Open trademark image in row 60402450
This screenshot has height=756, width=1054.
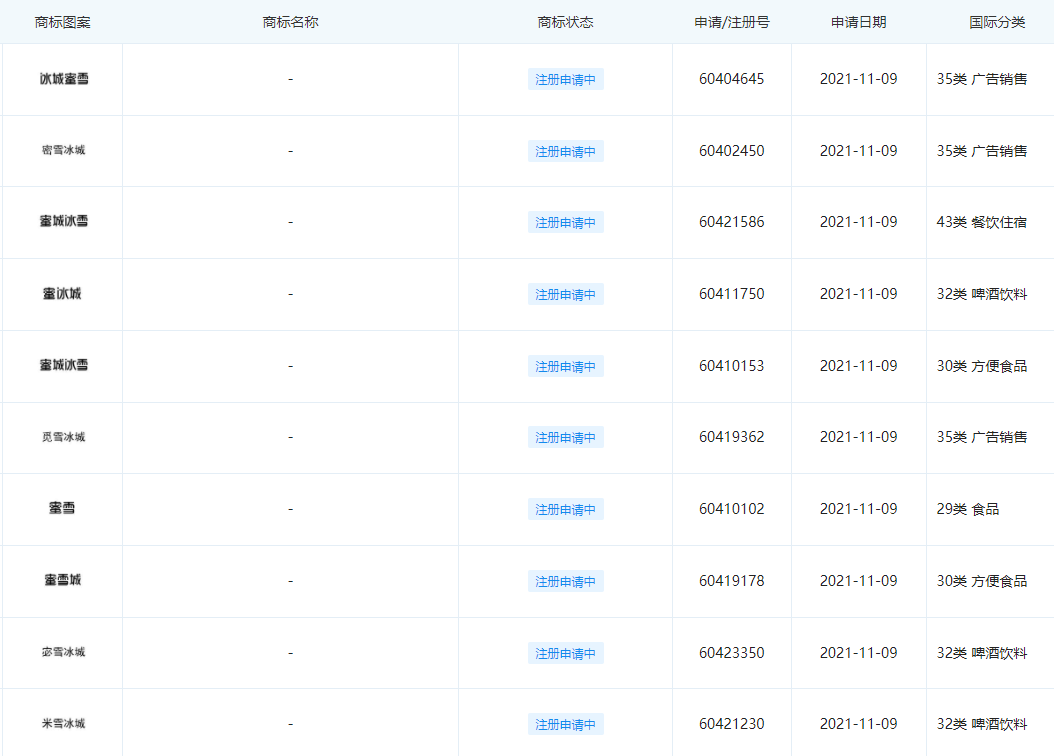click(64, 150)
